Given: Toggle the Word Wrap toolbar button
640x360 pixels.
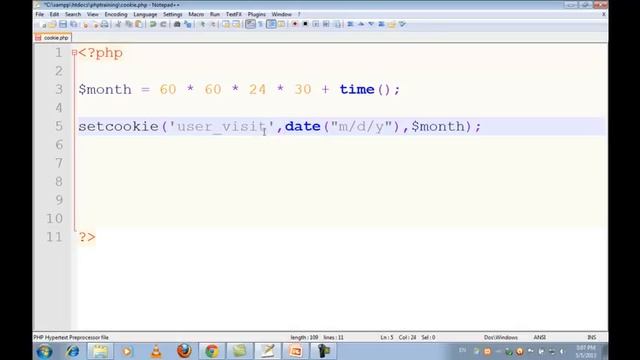Looking at the screenshot, I should click(x=250, y=24).
